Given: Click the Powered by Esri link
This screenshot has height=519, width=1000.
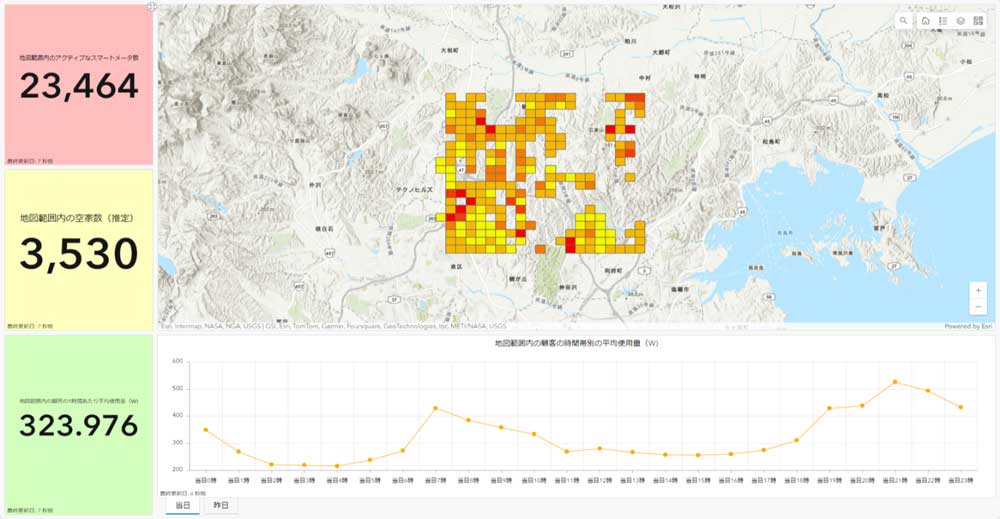Looking at the screenshot, I should pyautogui.click(x=968, y=326).
